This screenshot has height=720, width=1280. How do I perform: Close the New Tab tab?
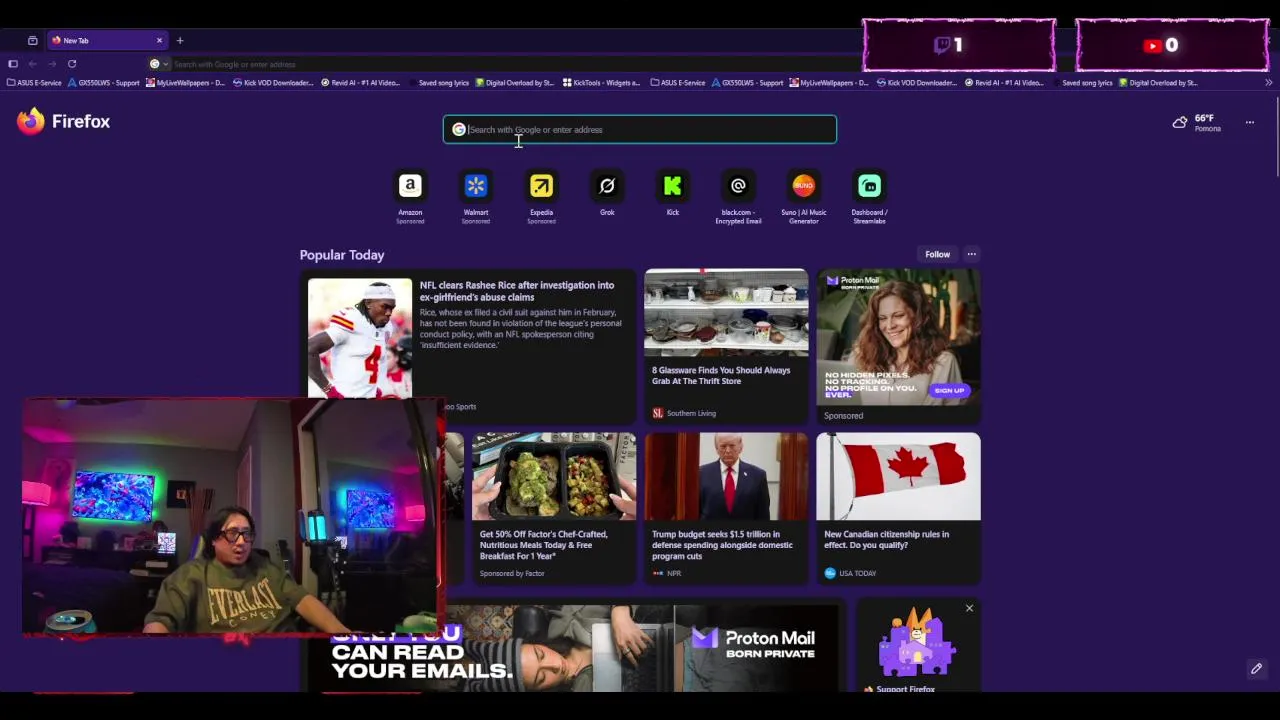coord(159,40)
